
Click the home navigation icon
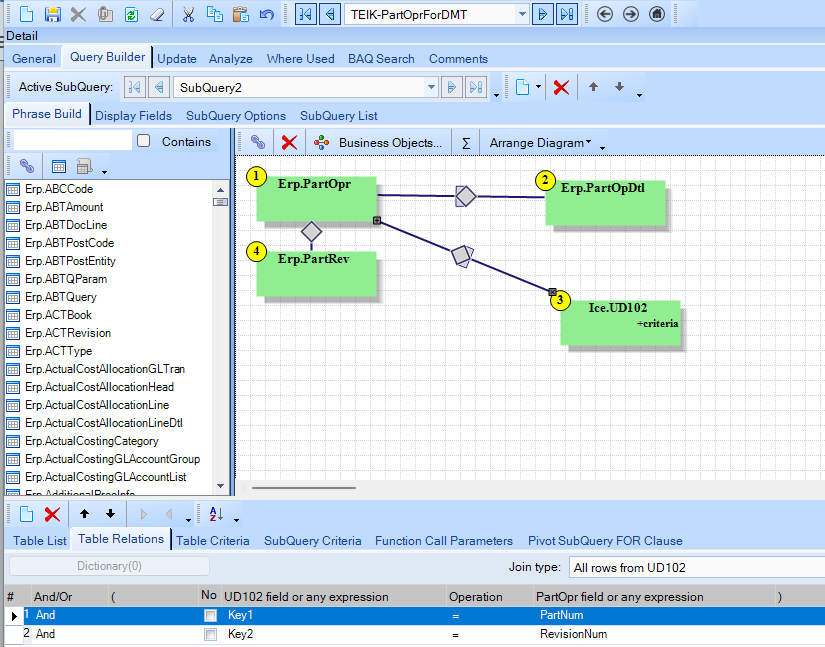coord(656,14)
